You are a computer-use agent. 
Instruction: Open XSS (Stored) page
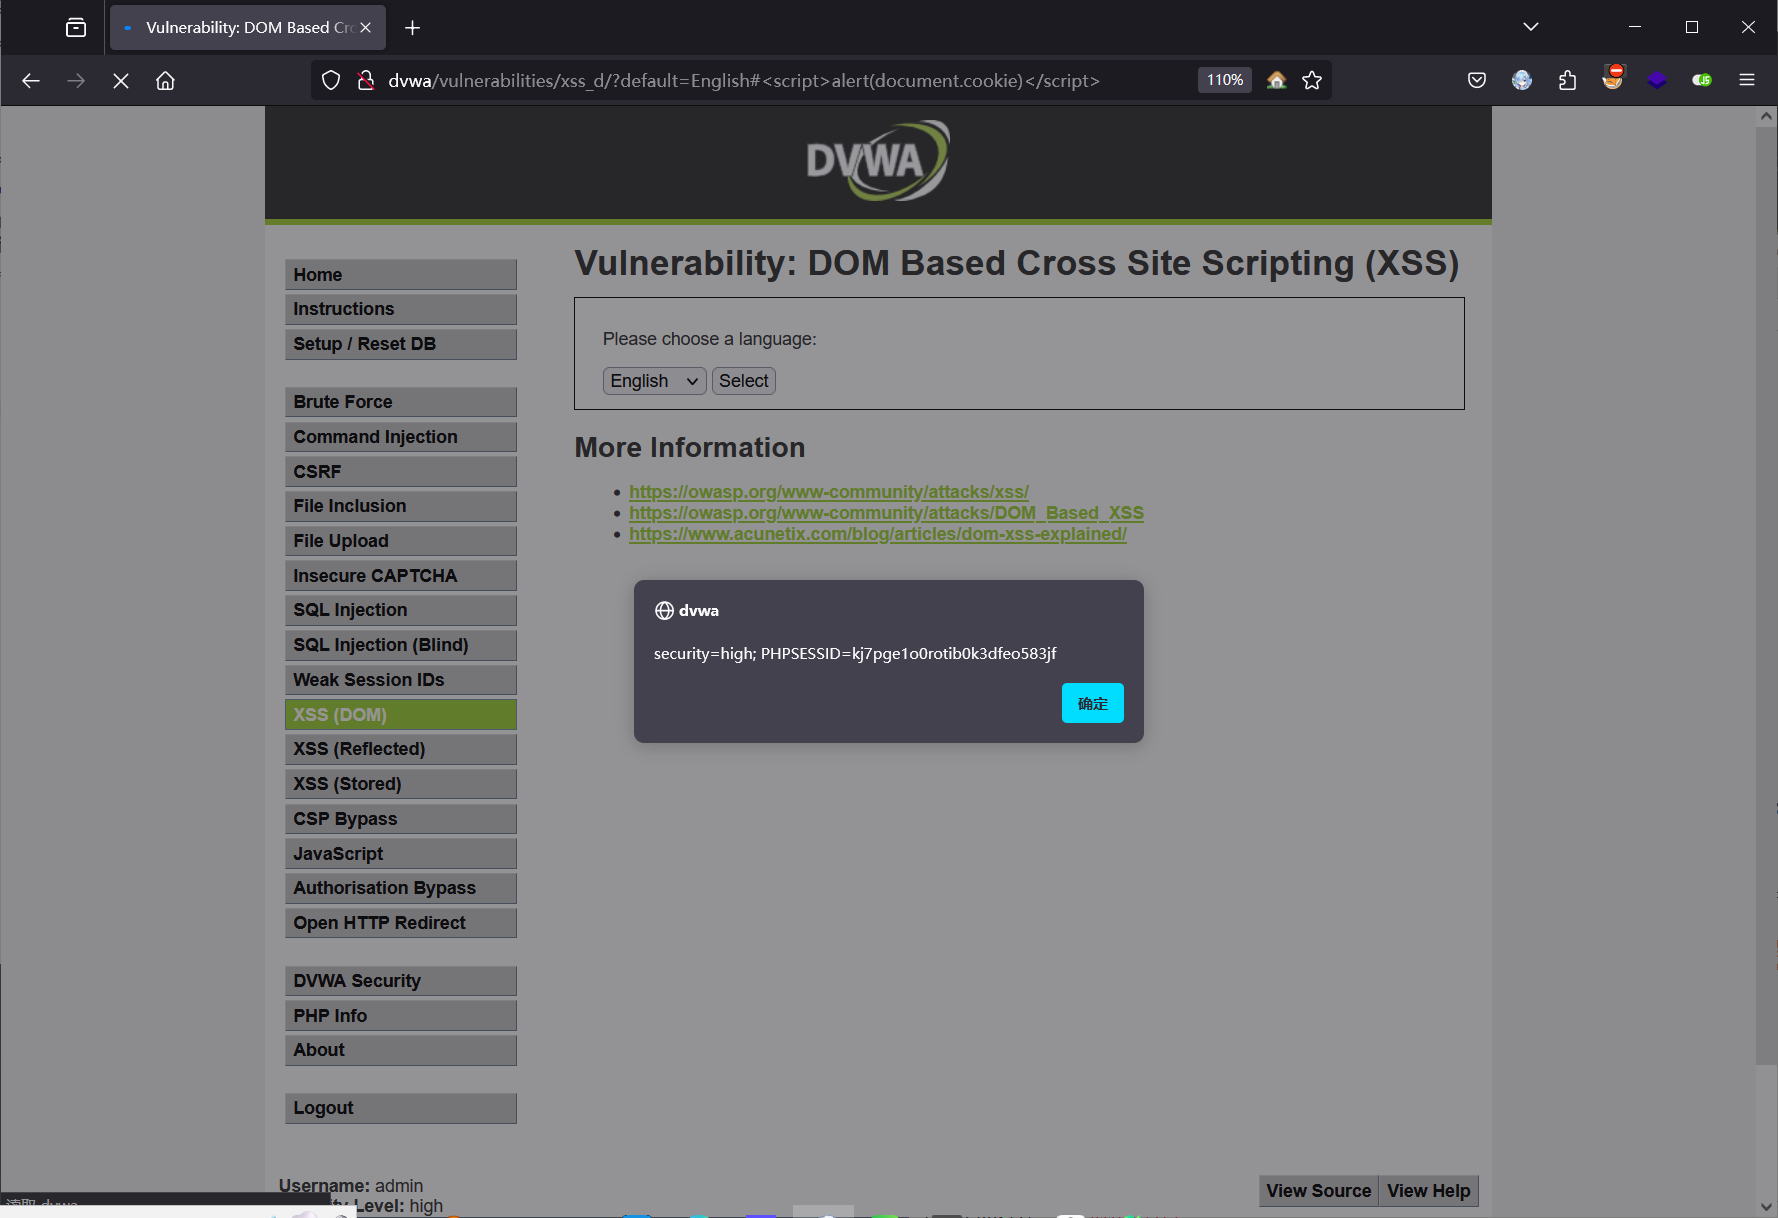click(x=400, y=784)
